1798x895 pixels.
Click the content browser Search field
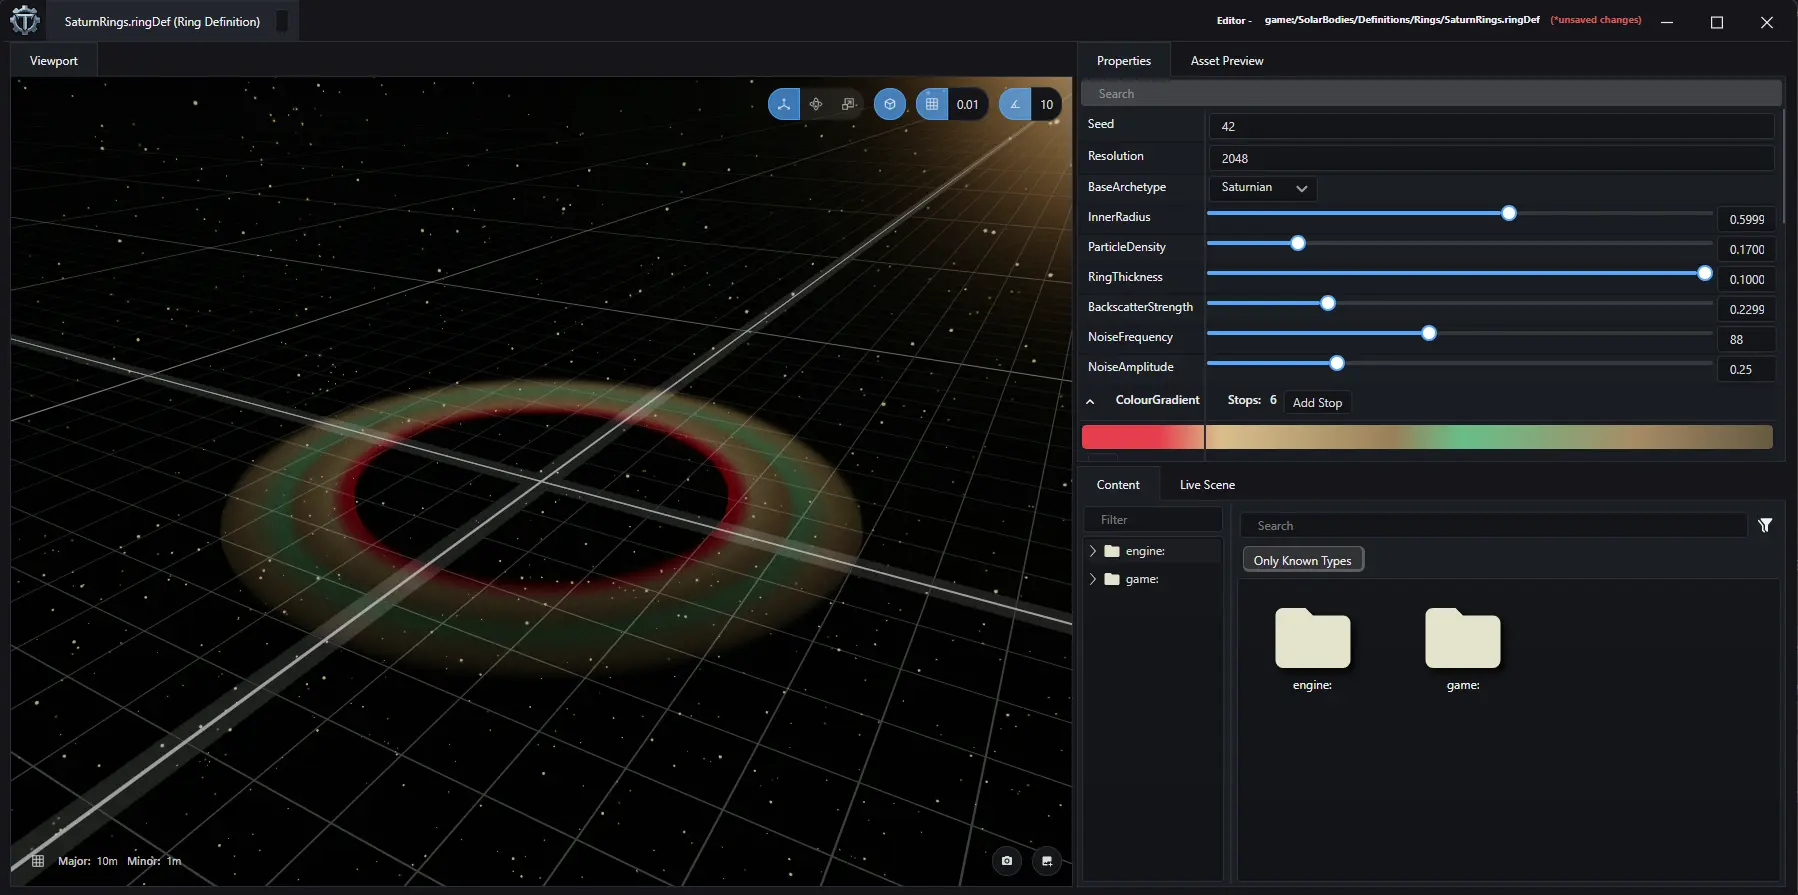point(1493,526)
